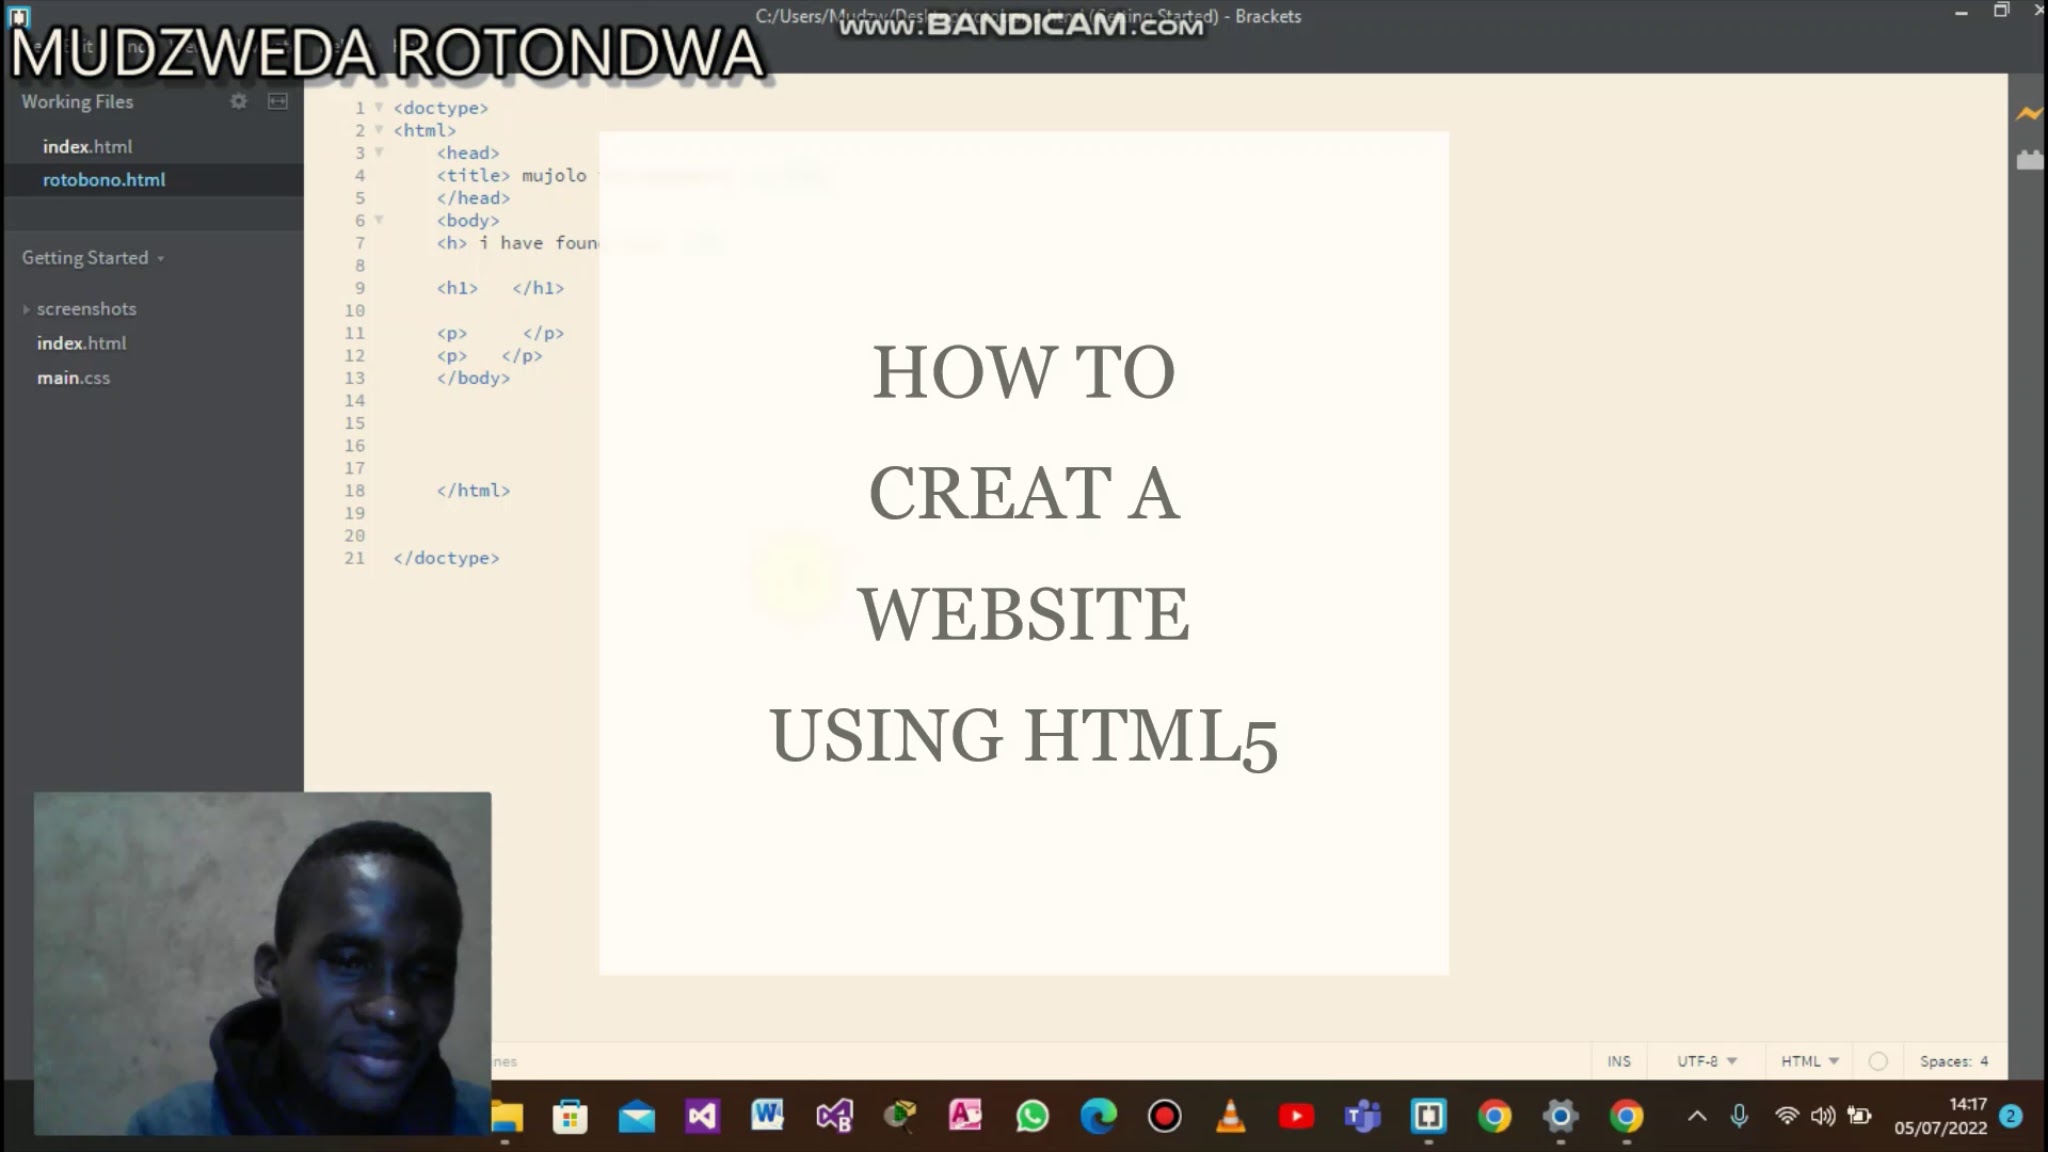Open Working Files gear settings
The height and width of the screenshot is (1152, 2048).
[x=238, y=101]
